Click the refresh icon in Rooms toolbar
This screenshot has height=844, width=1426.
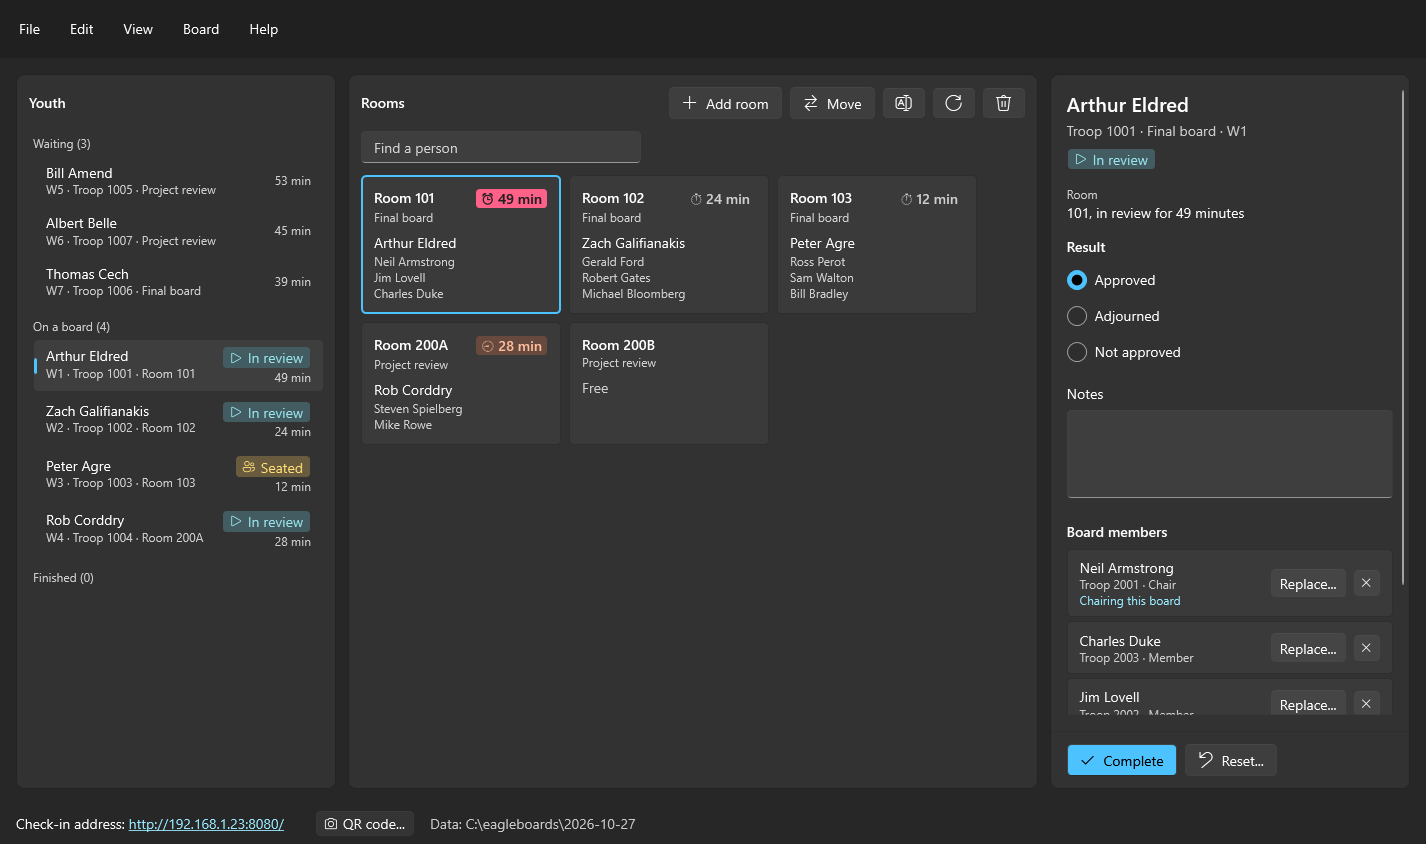click(954, 103)
